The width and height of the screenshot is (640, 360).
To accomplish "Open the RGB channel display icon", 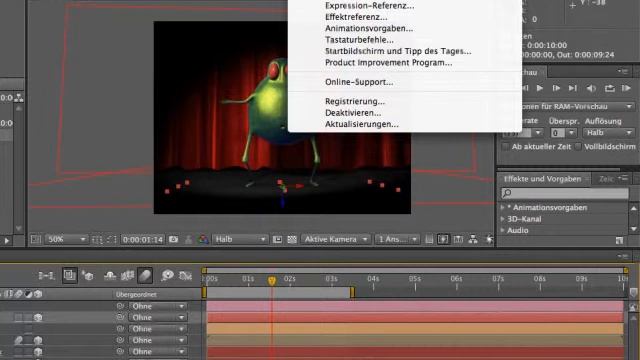I will coord(203,240).
